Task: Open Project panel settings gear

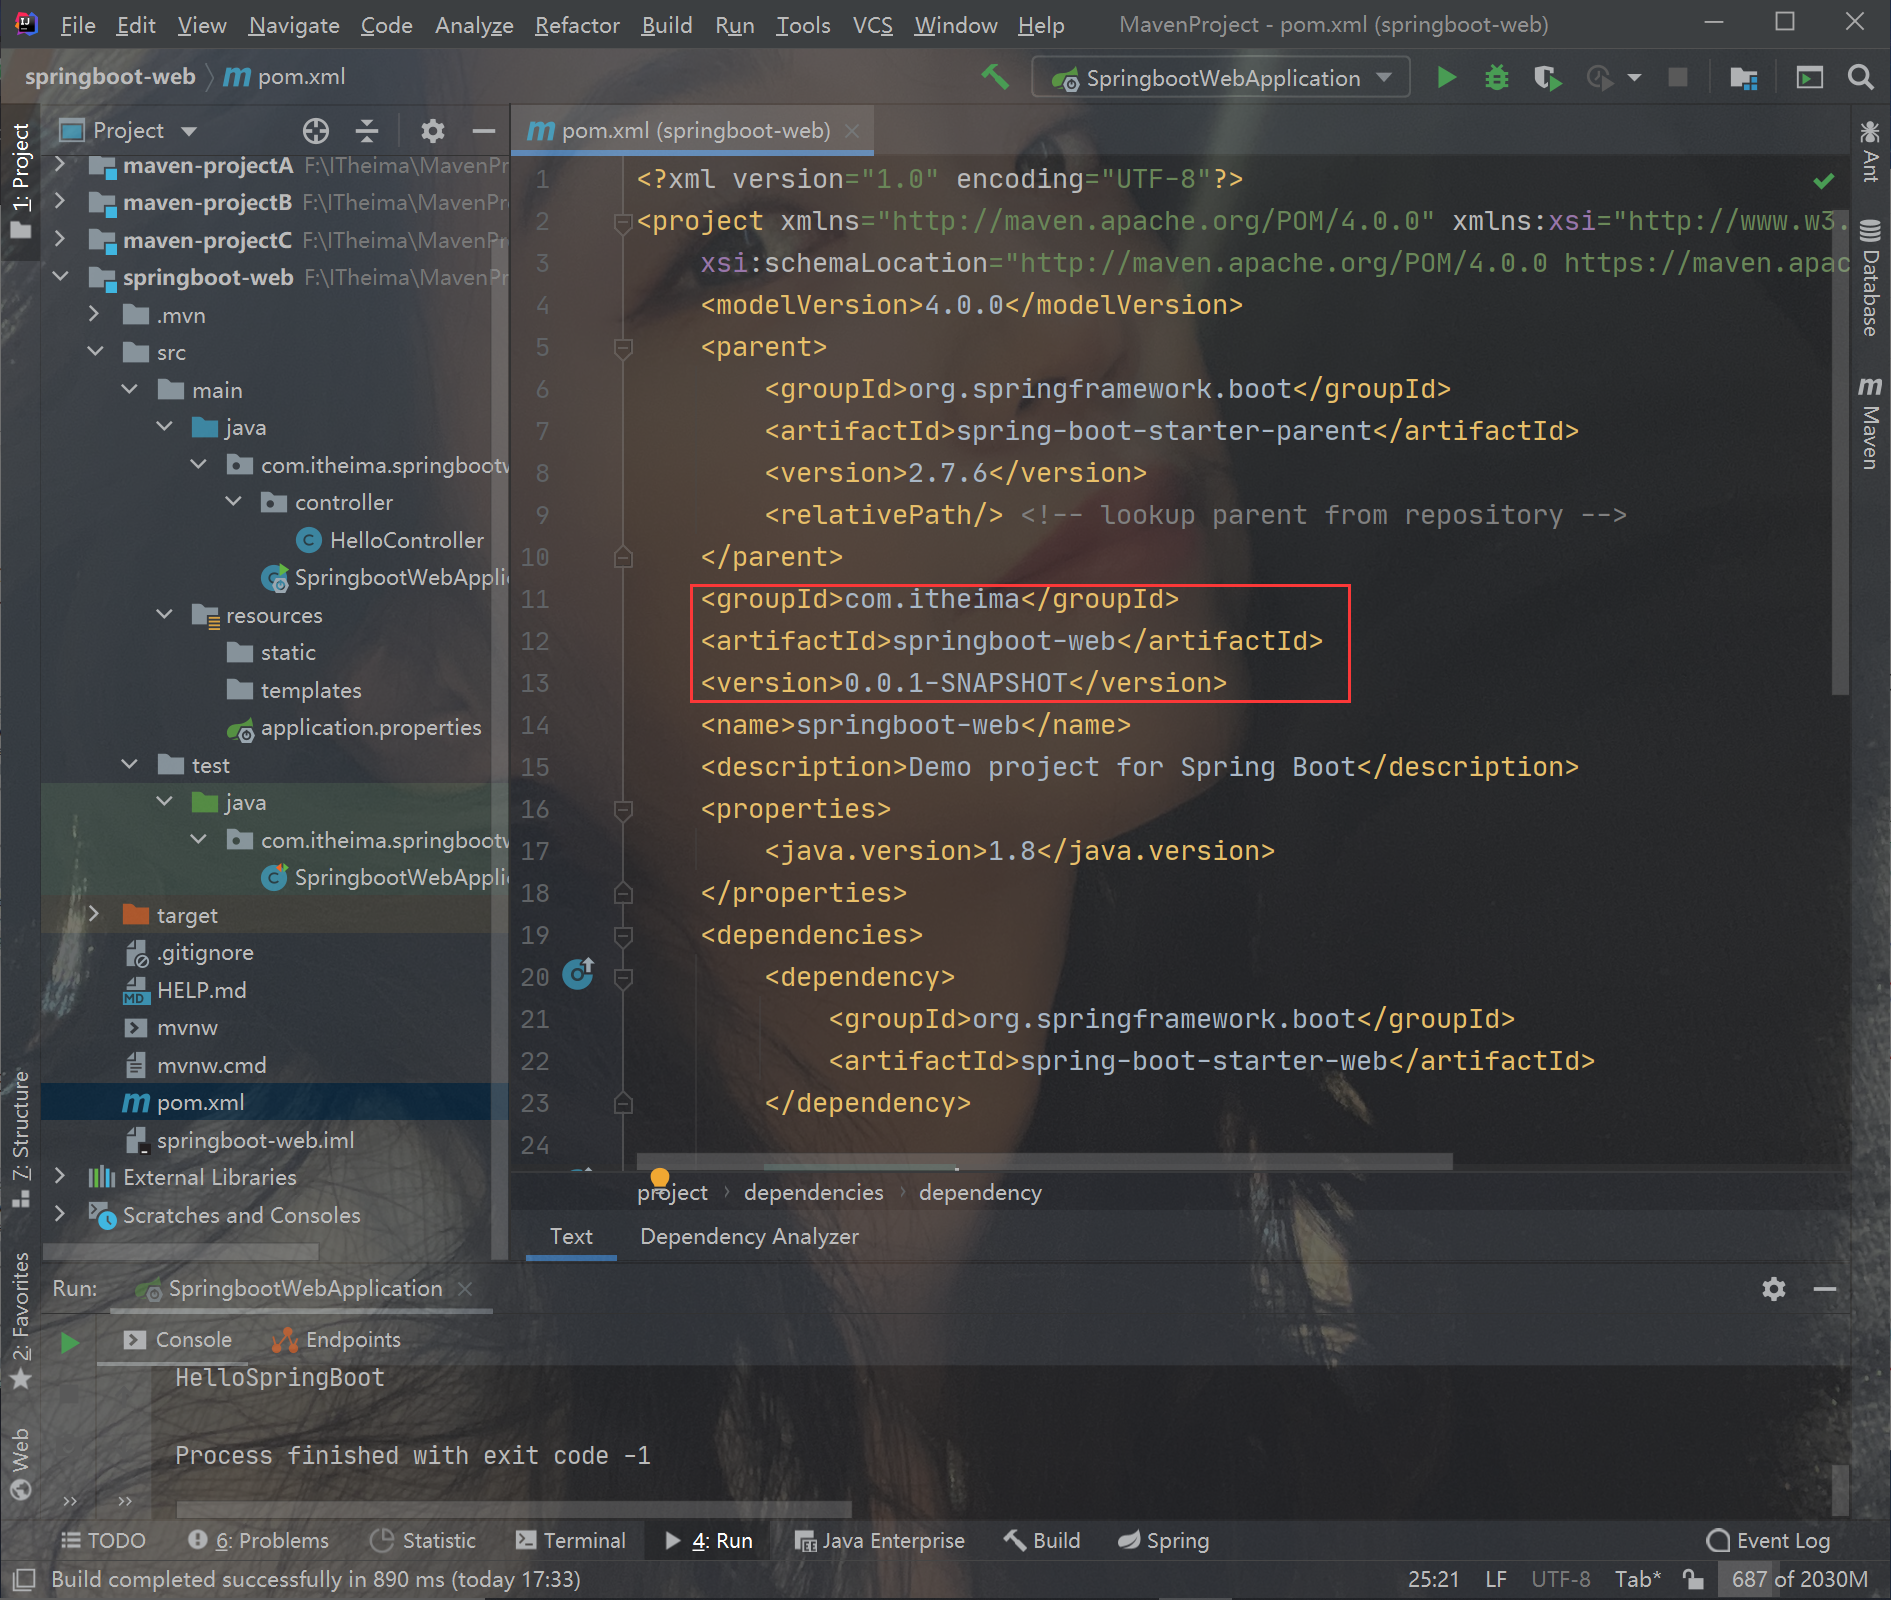Action: (432, 131)
